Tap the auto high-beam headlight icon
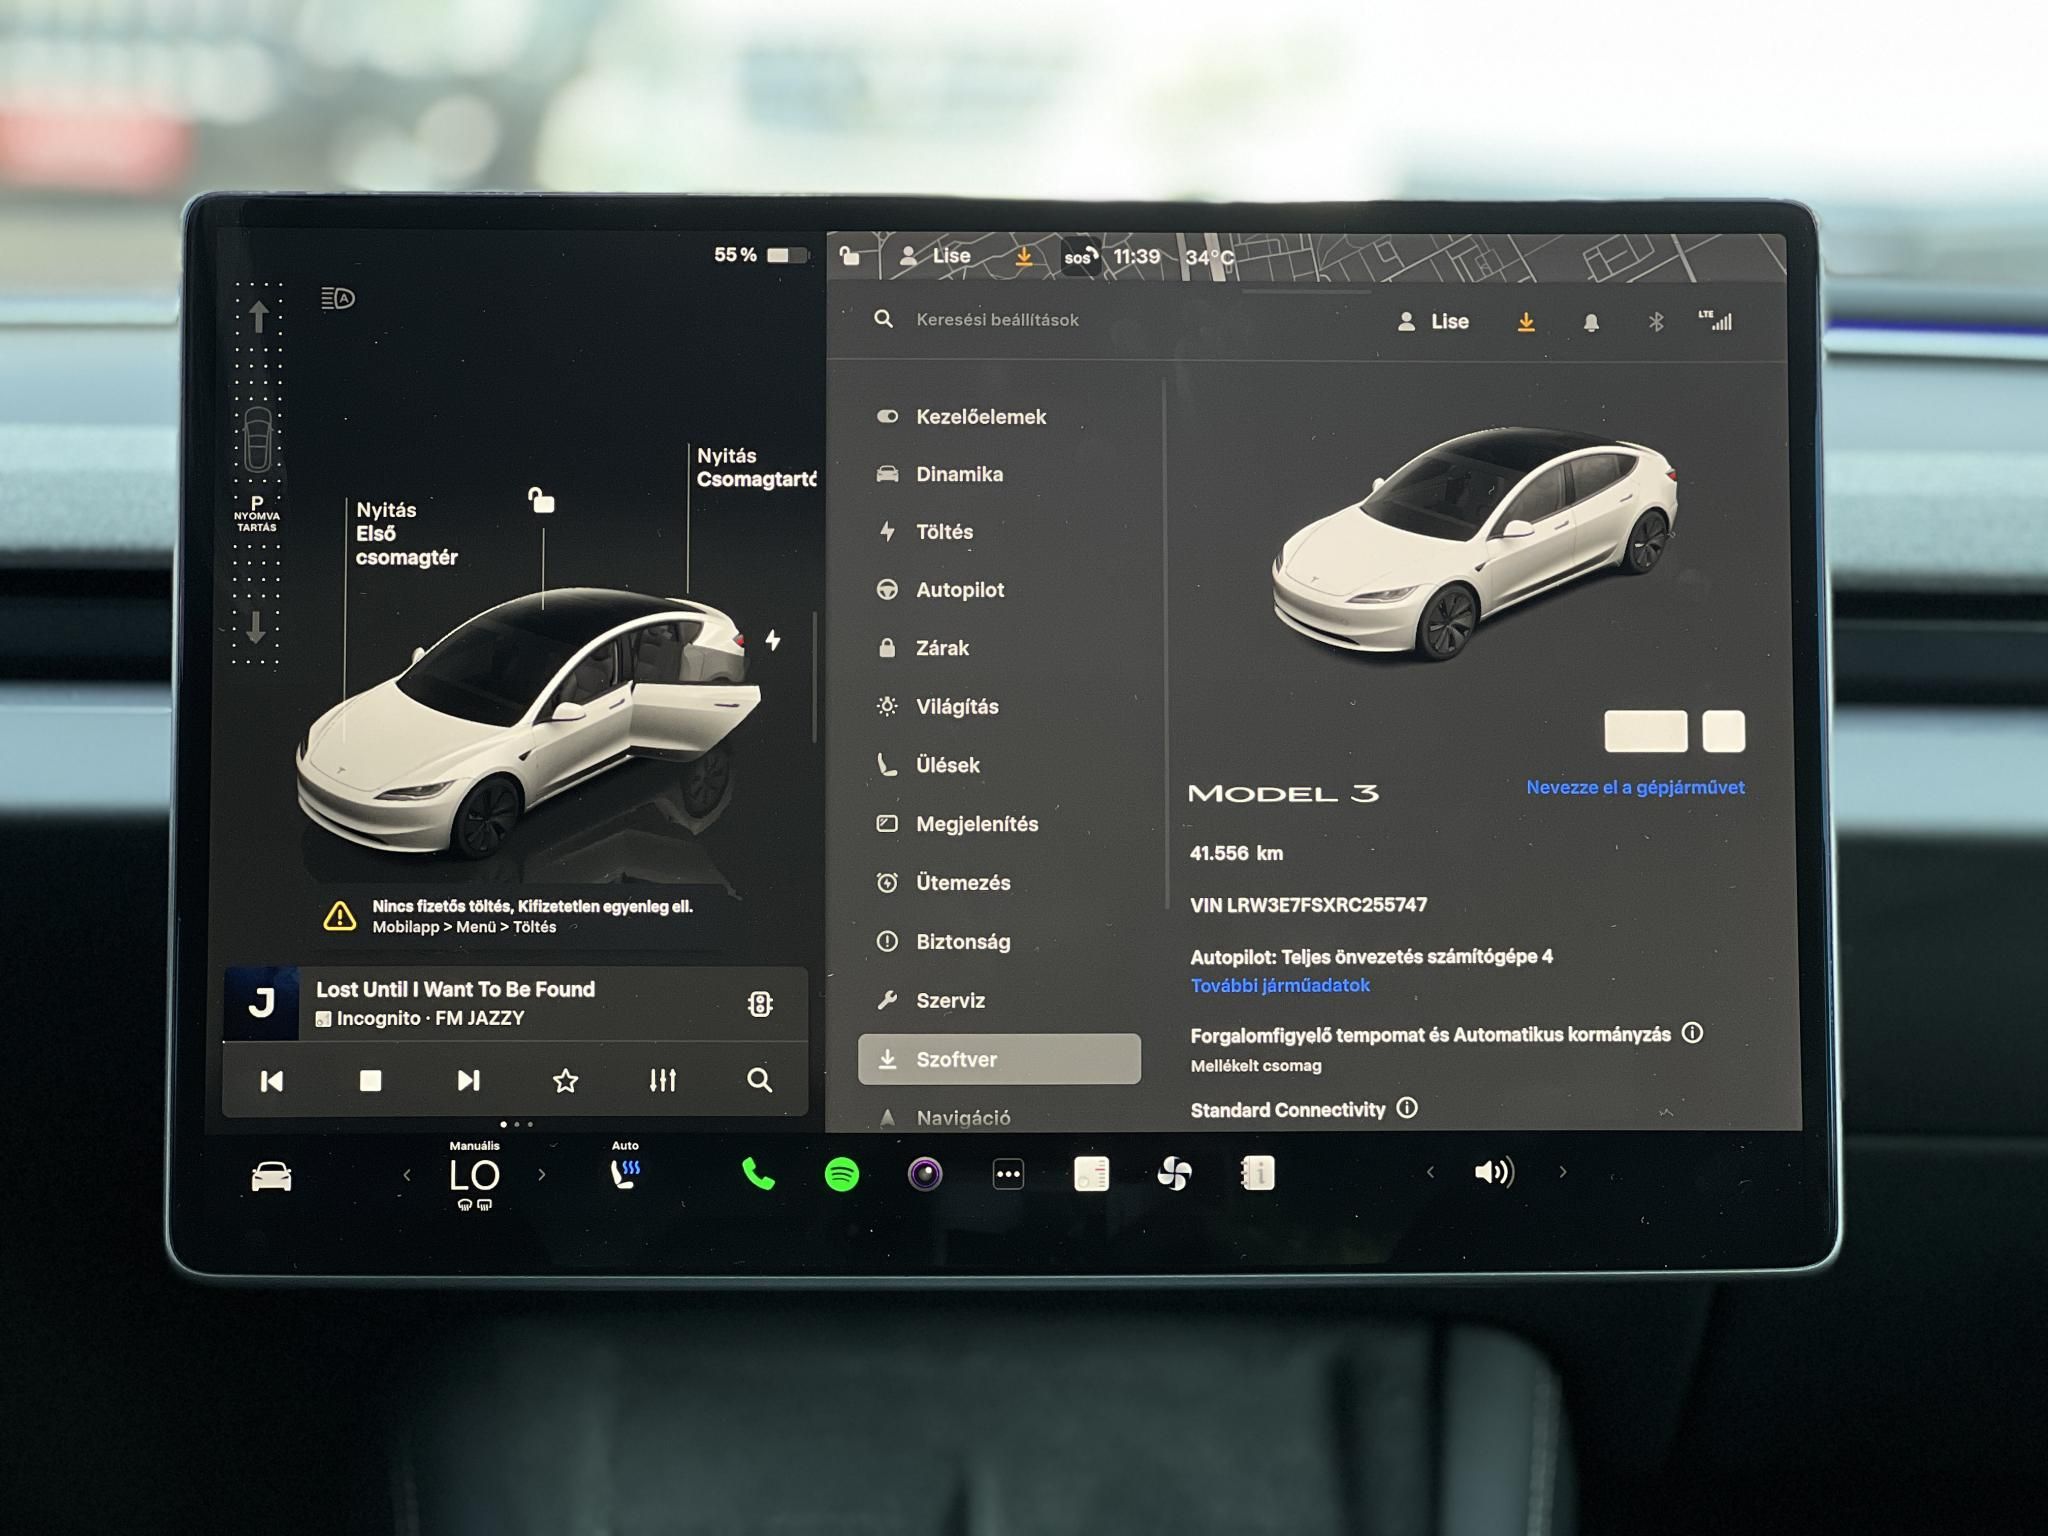 coord(338,298)
